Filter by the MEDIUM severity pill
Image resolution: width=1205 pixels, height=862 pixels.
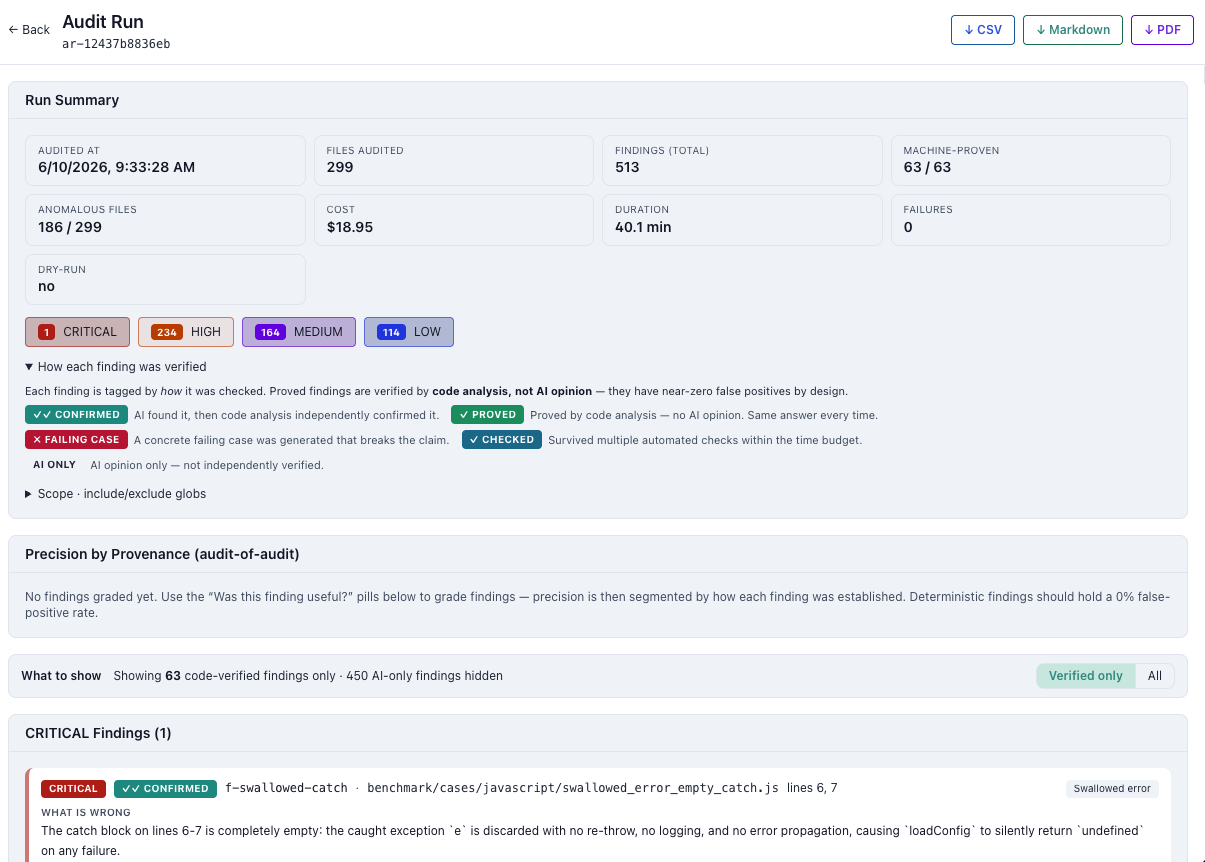299,332
